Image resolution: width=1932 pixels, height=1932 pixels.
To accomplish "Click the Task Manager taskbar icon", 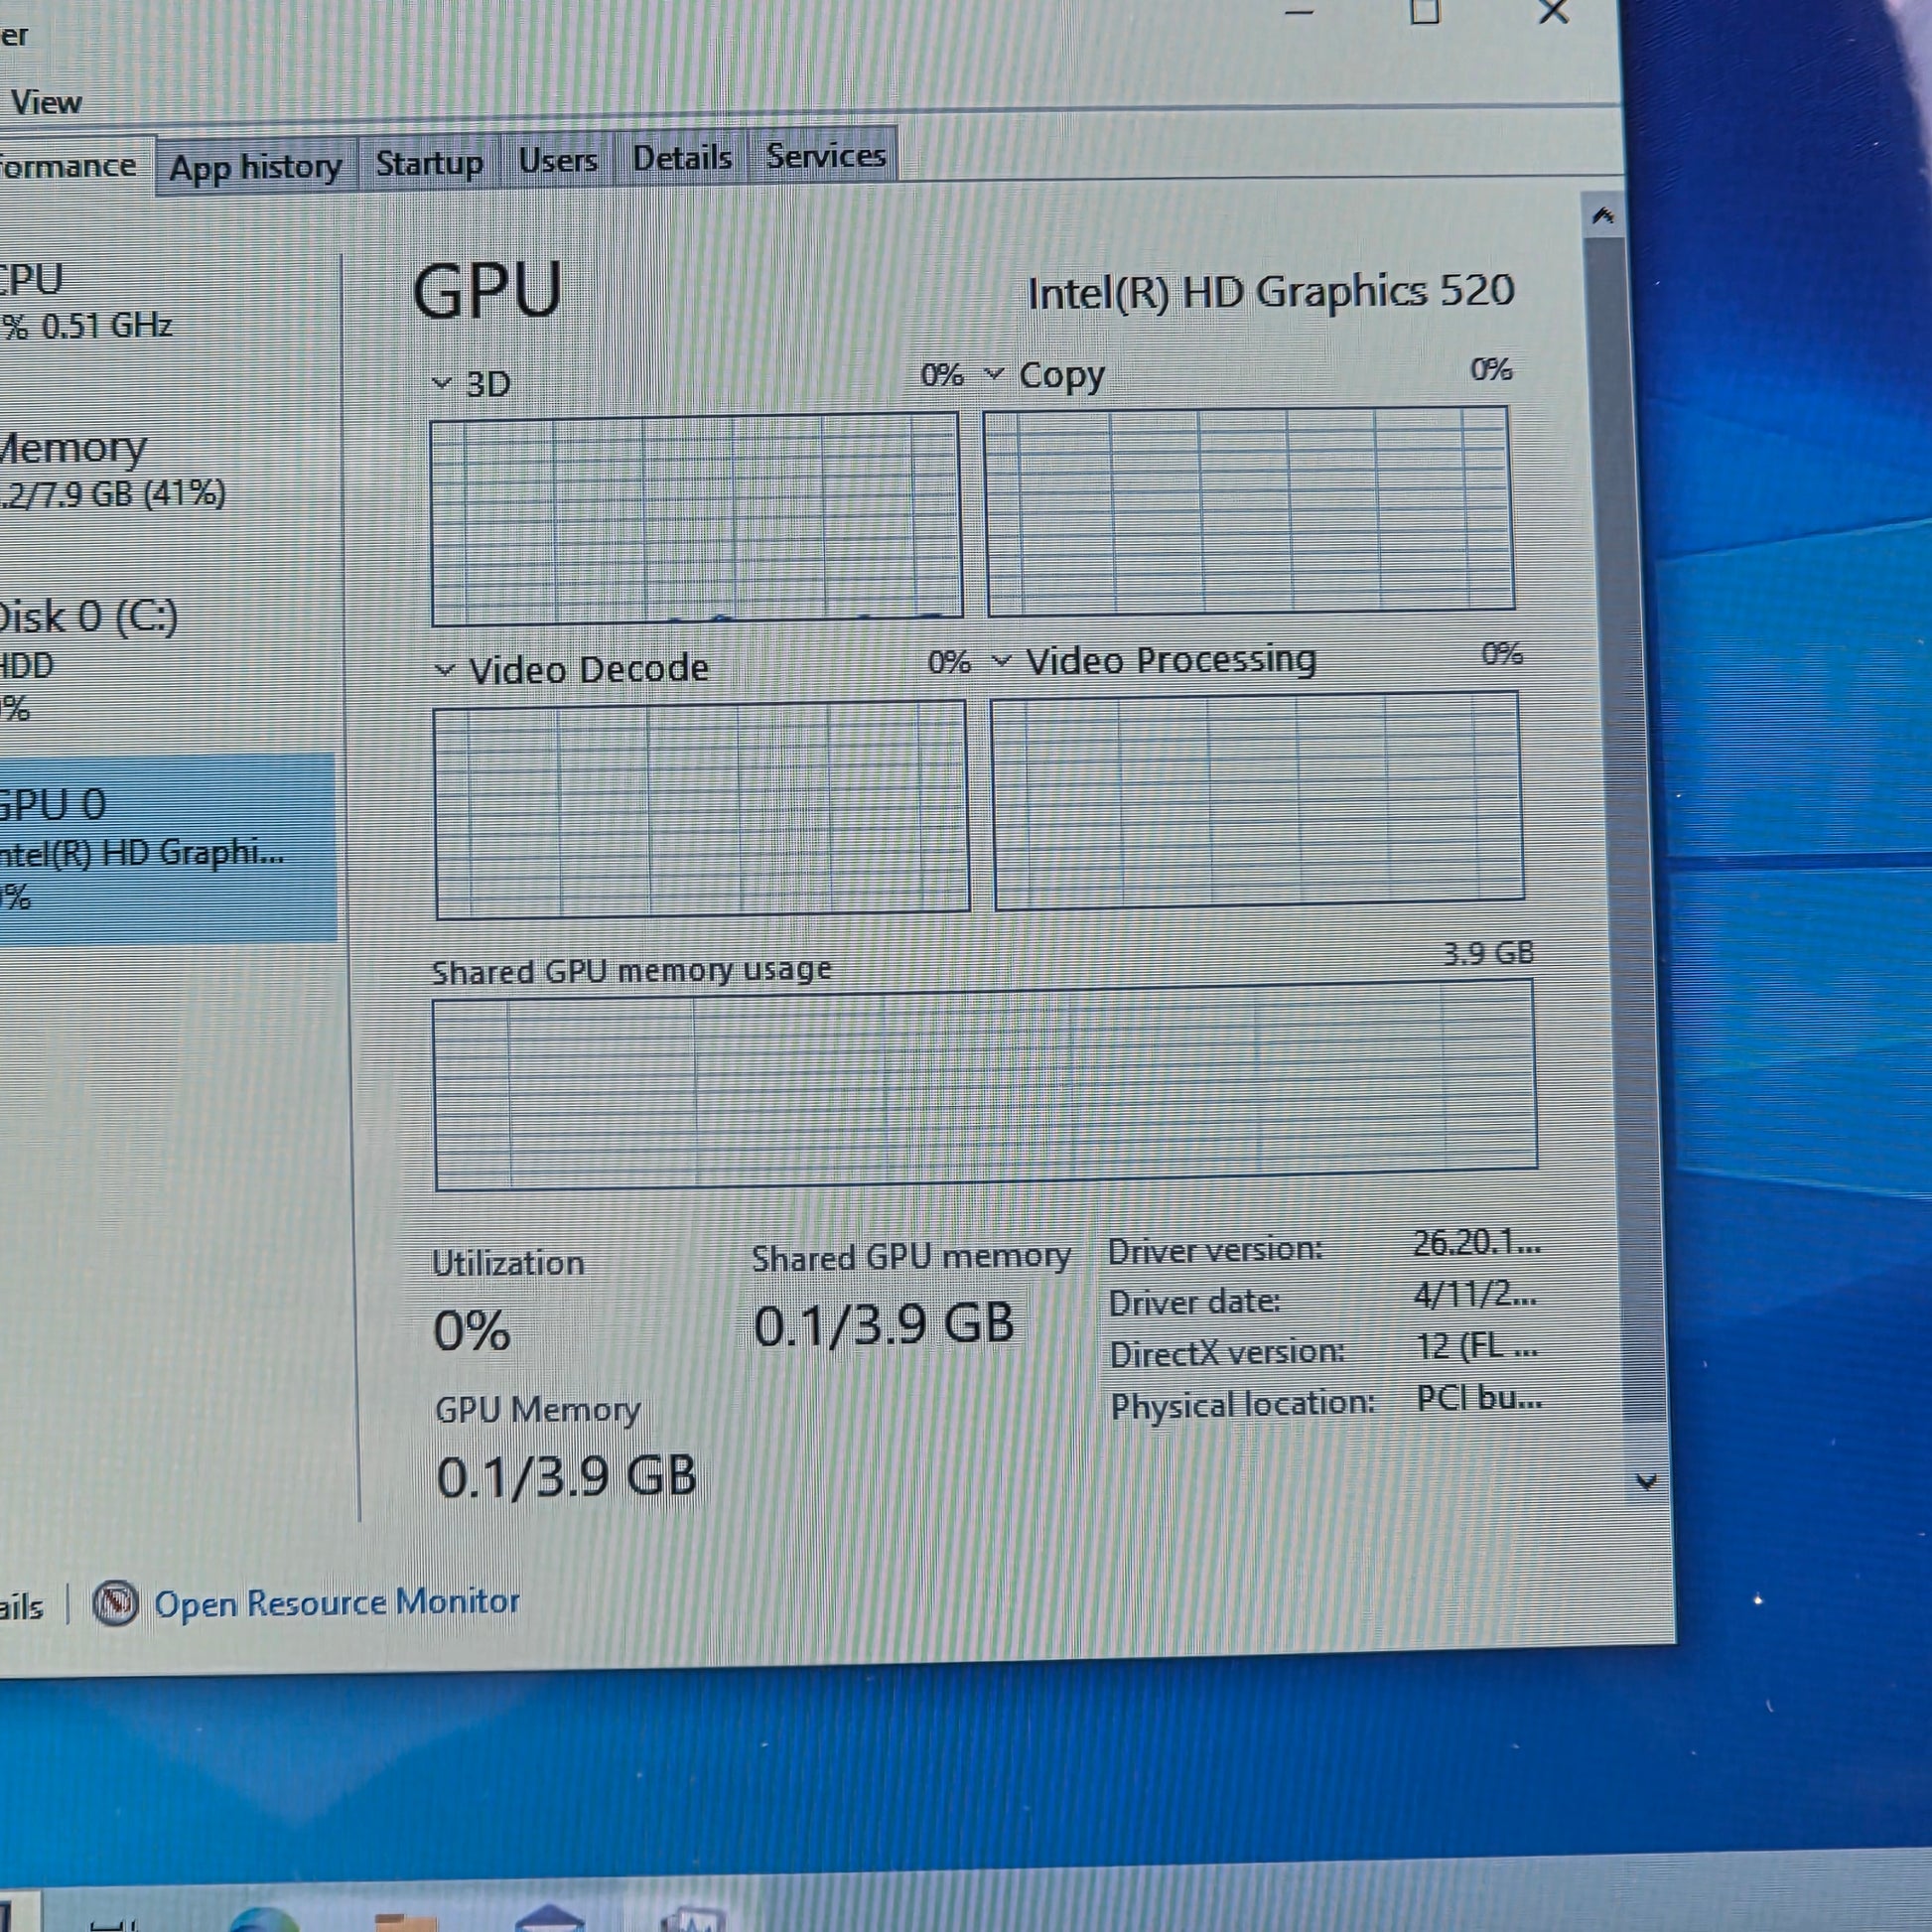I will point(692,1920).
